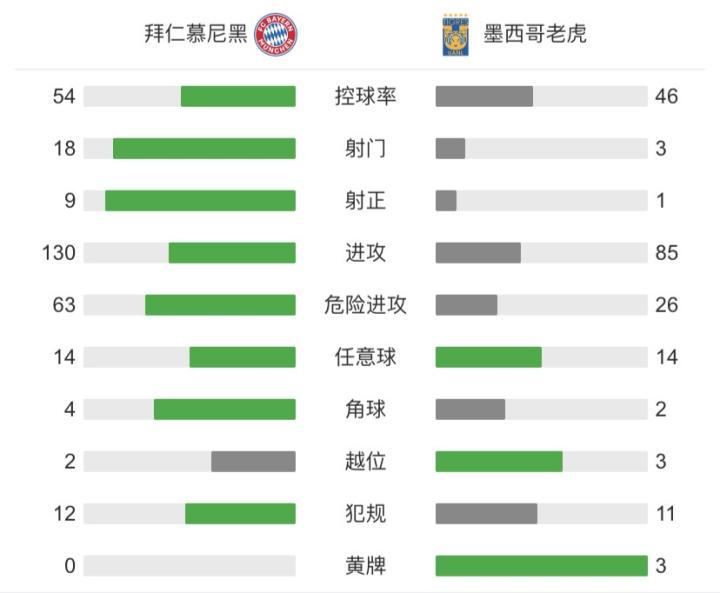Select the 射门 stat label
Image resolution: width=720 pixels, height=593 pixels.
[365, 149]
